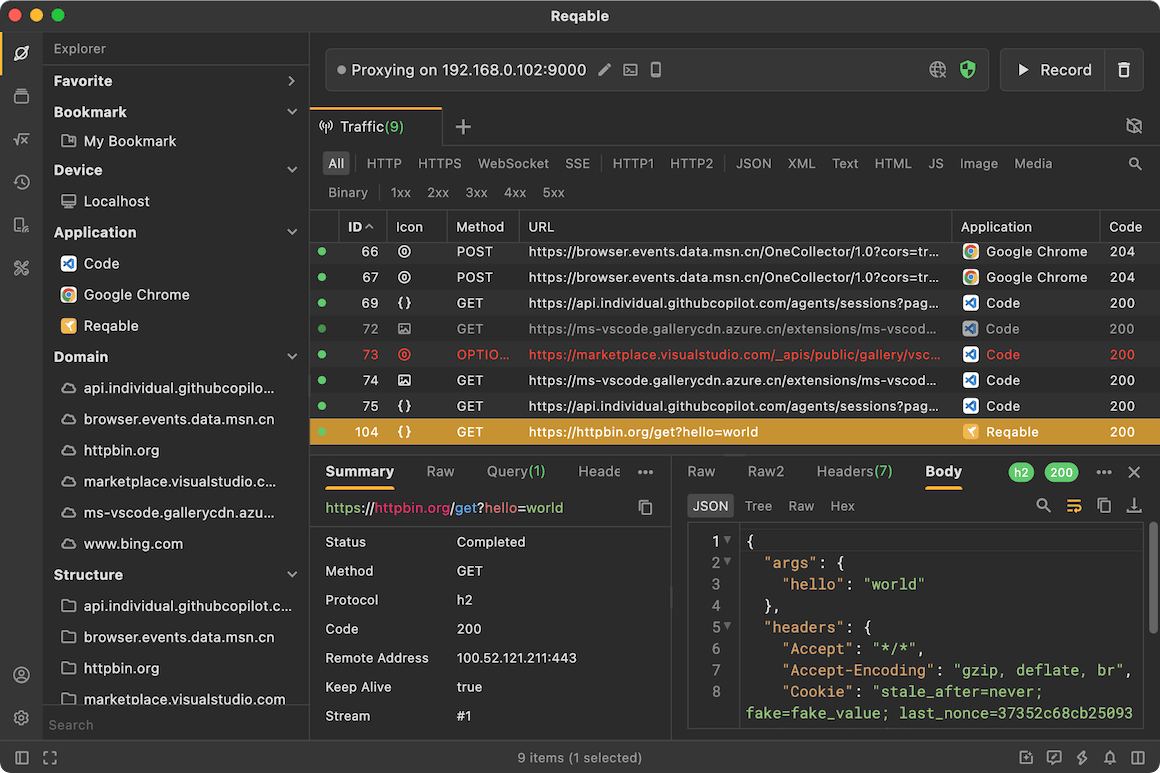Open the script function icon in the left rail
Image resolution: width=1160 pixels, height=773 pixels.
pos(21,139)
